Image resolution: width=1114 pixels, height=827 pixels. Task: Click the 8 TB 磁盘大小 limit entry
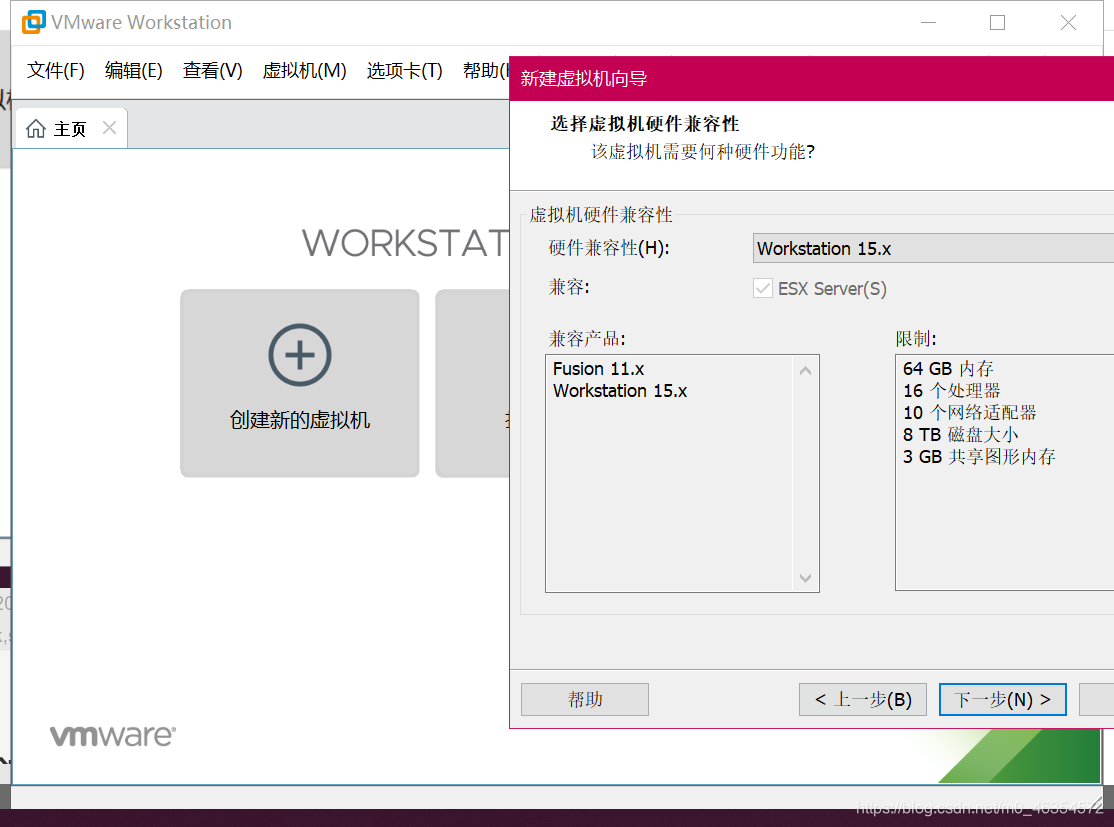click(x=961, y=435)
